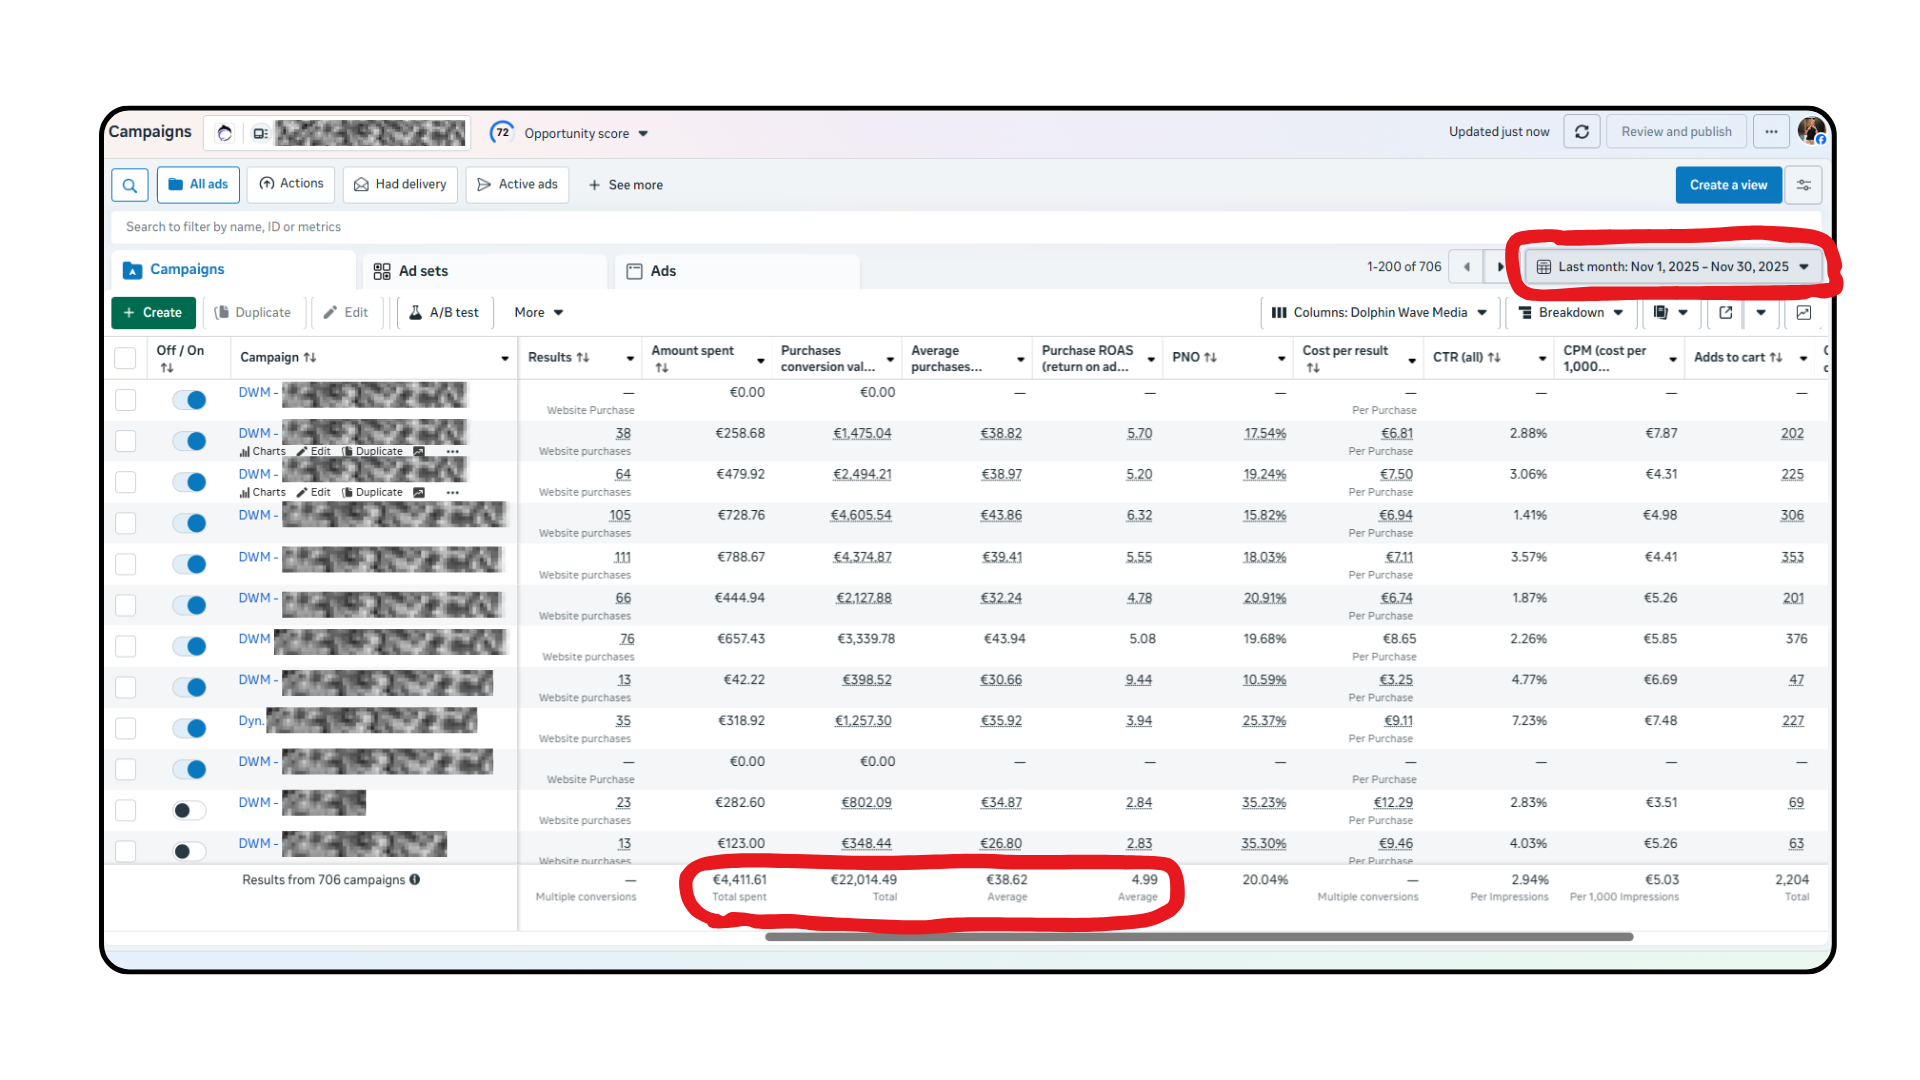Enable the campaign with 23 results
The height and width of the screenshot is (1080, 1920).
[189, 810]
